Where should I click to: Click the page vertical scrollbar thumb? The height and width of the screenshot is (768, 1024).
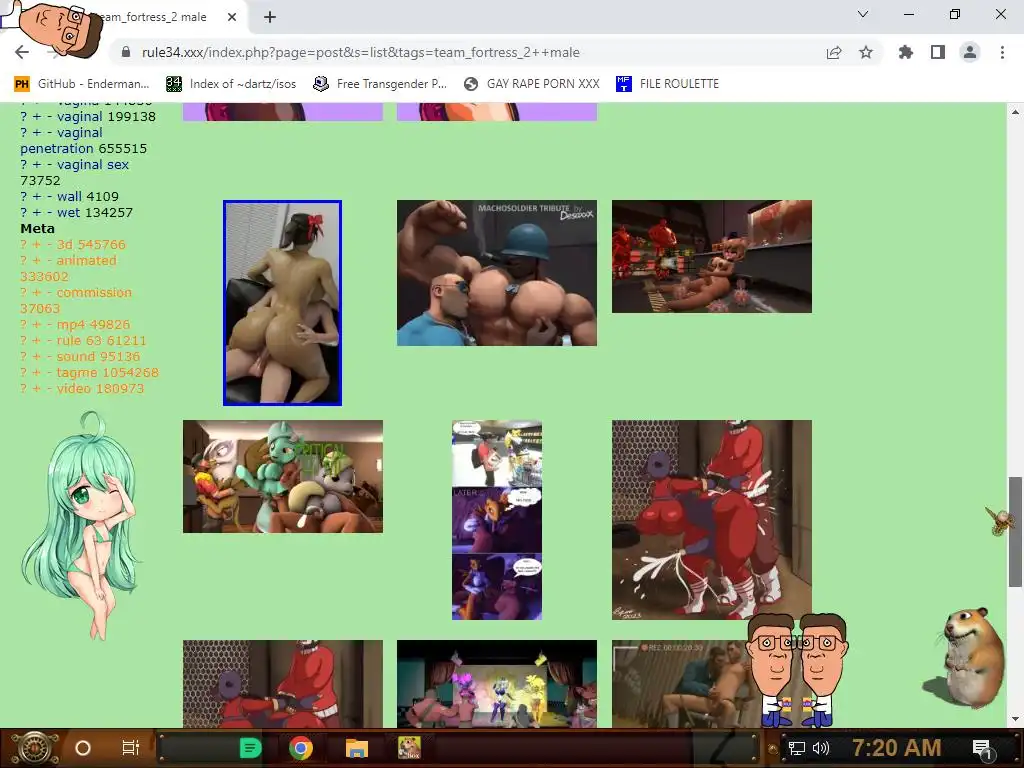click(x=1015, y=532)
